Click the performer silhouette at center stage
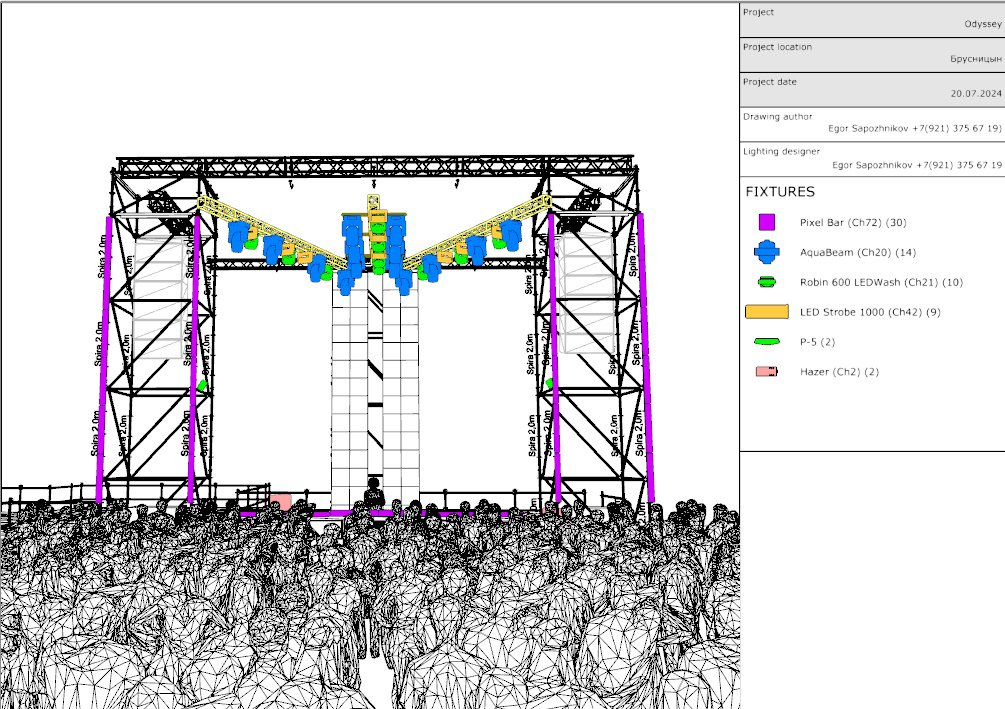Screen dimensions: 1005x709 (x=374, y=492)
